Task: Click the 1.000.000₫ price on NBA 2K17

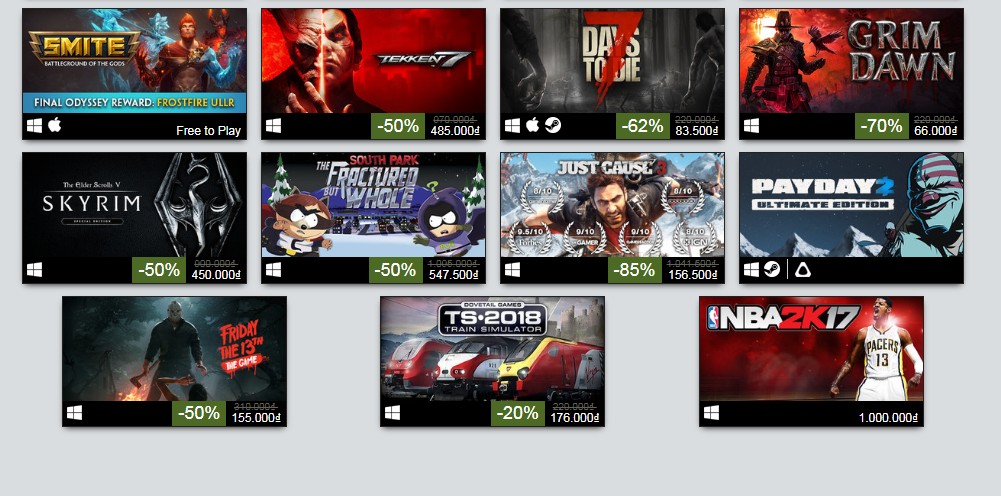Action: tap(888, 417)
